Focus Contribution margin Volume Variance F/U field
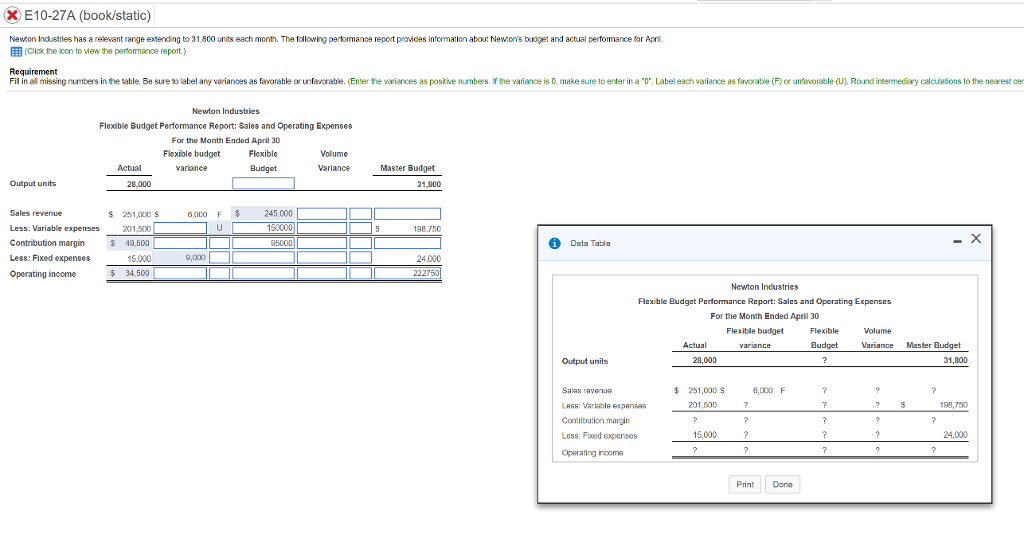 pyautogui.click(x=360, y=243)
